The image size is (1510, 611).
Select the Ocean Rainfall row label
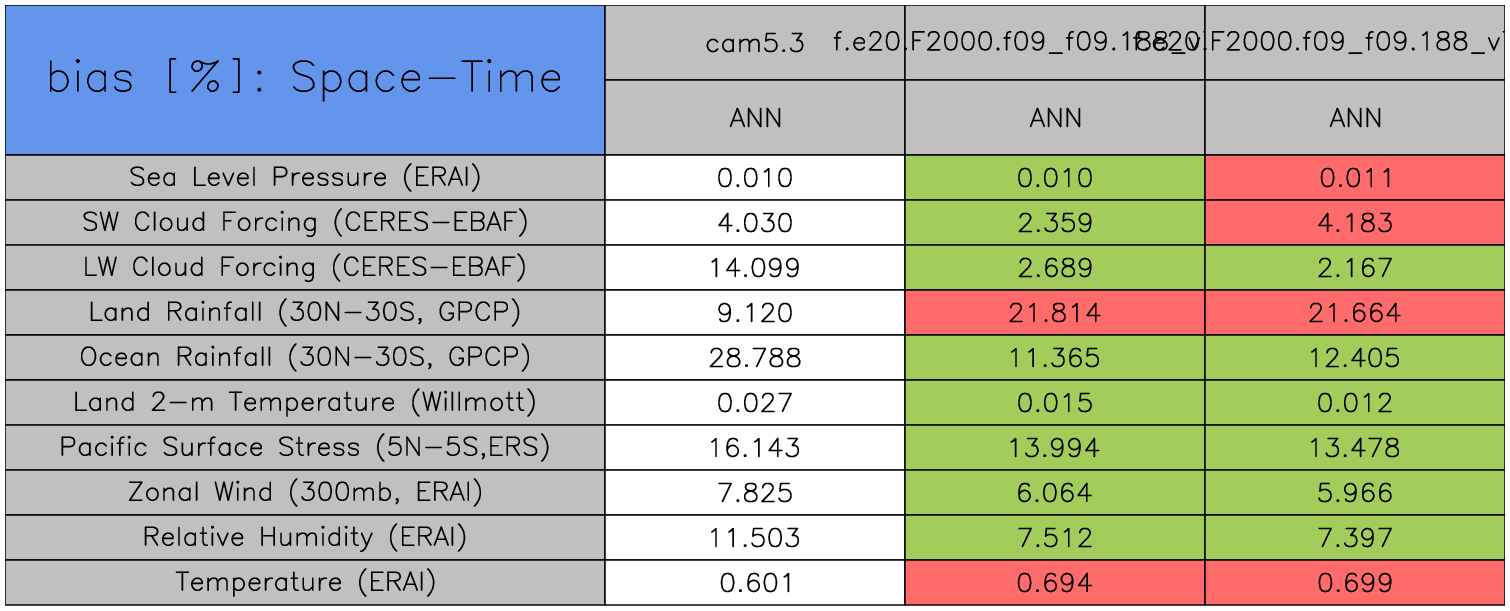point(305,357)
